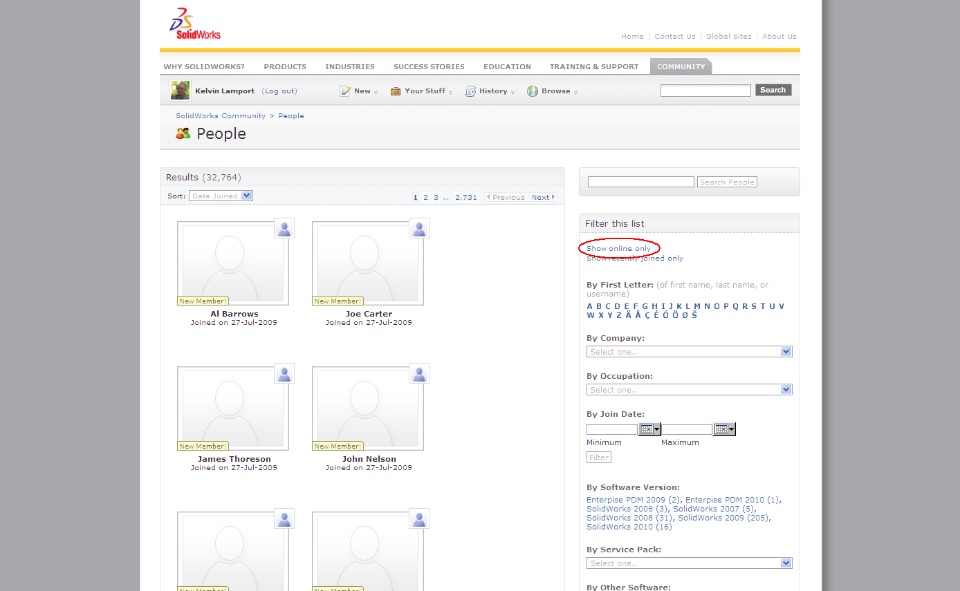
Task: Click the person icon on John Nelson's card
Action: point(419,374)
